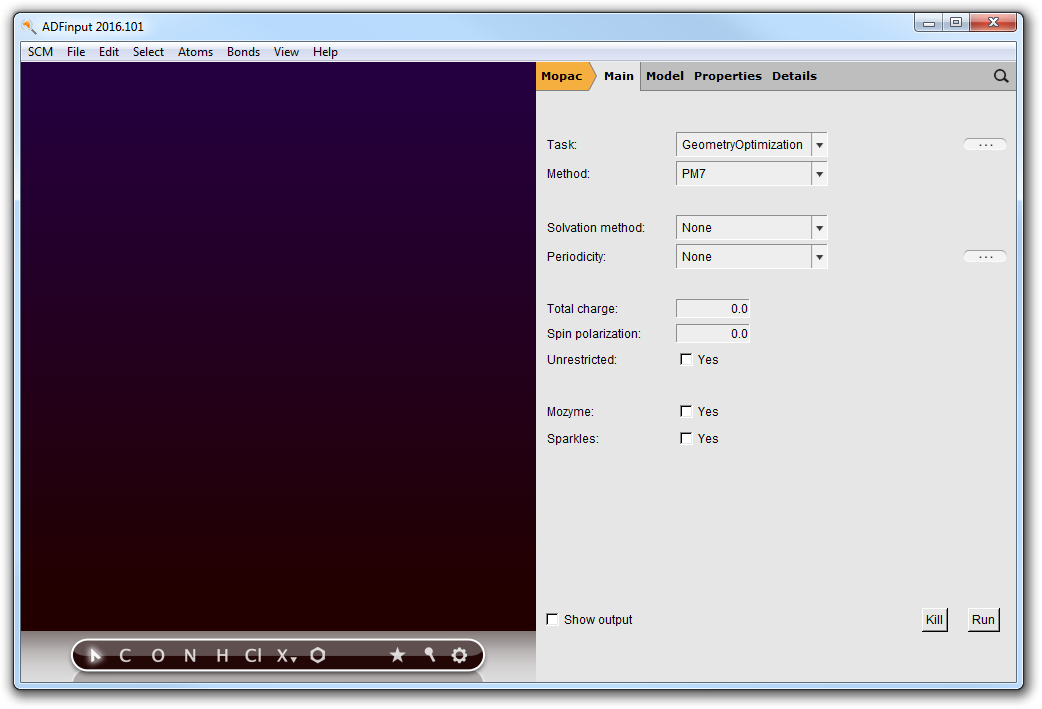1042x709 pixels.
Task: Maximize the ADFinput window
Action: tap(956, 23)
